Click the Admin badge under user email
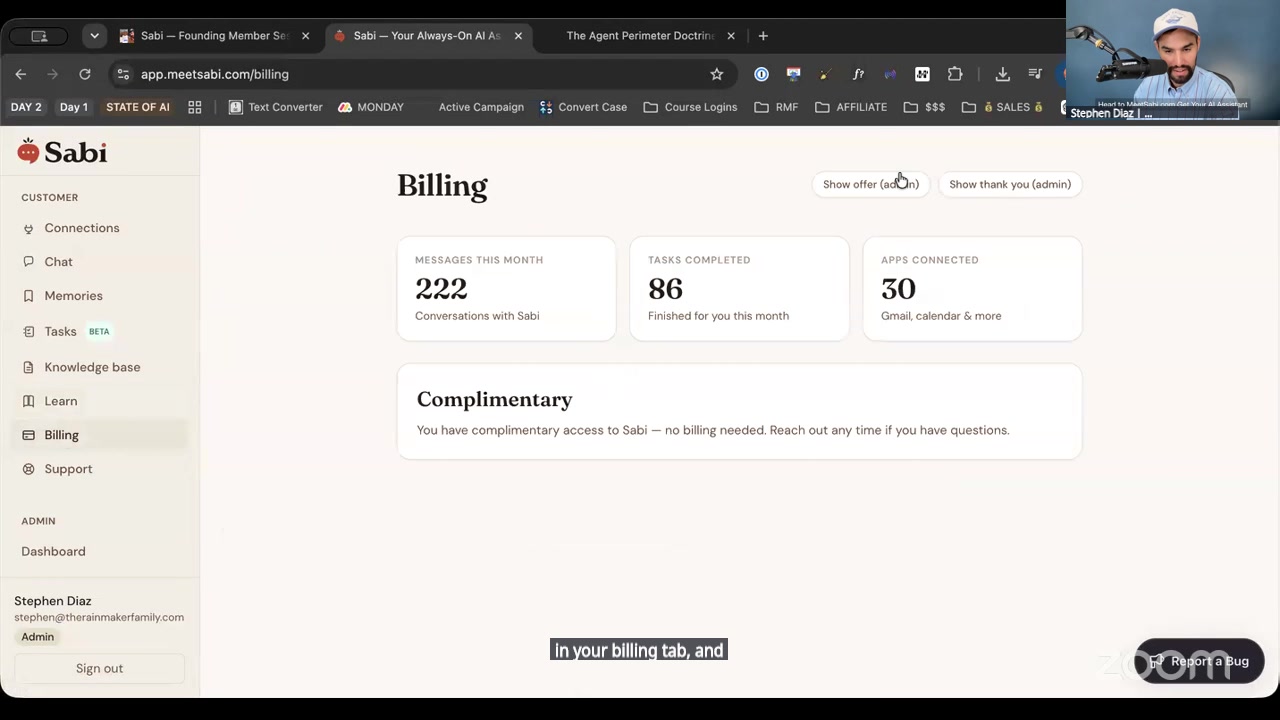 pos(38,637)
